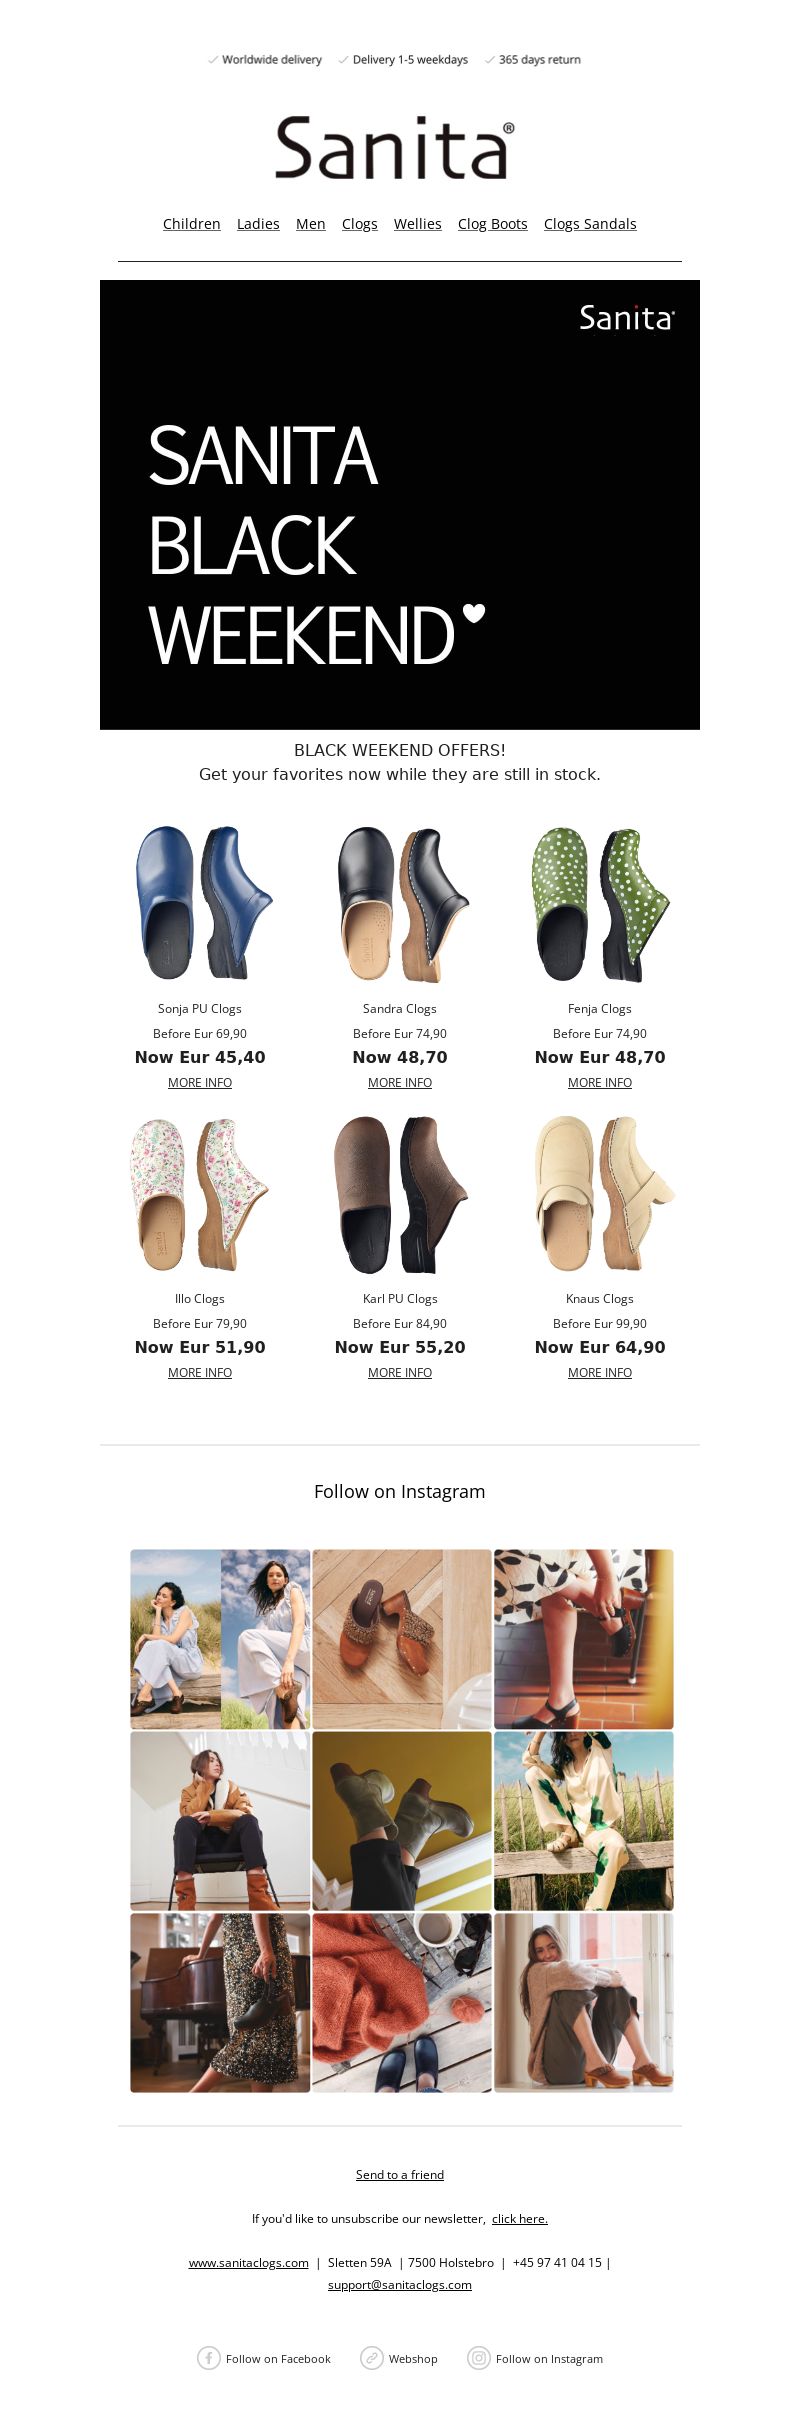Click the support@sanitaclogs.com email link

coord(400,2285)
